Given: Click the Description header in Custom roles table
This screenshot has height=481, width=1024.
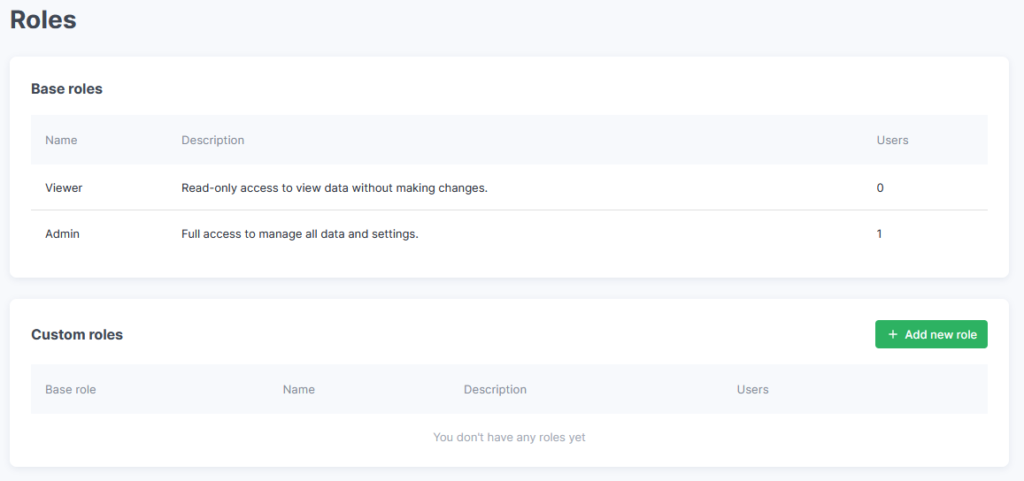Looking at the screenshot, I should [x=495, y=390].
